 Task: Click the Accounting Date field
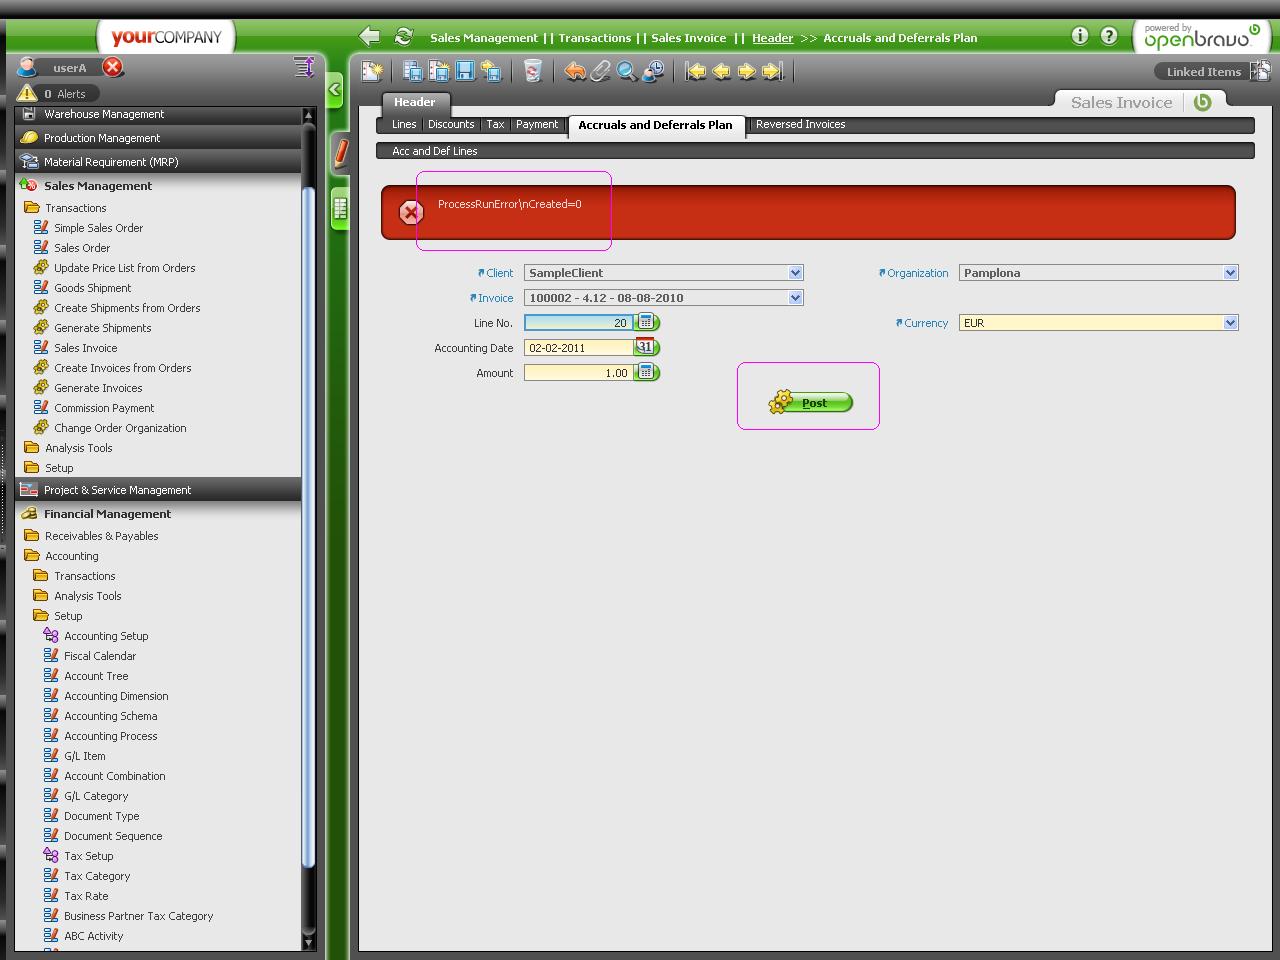578,347
